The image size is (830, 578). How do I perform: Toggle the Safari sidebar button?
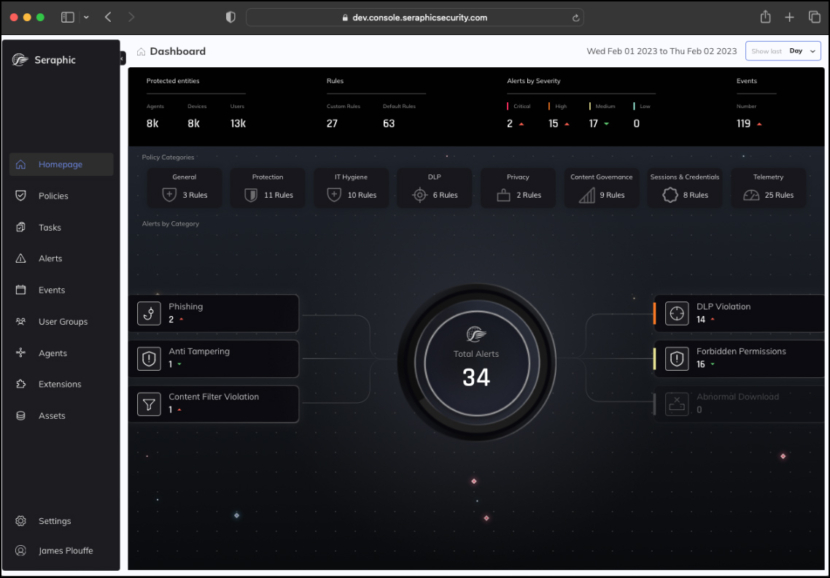pos(68,17)
